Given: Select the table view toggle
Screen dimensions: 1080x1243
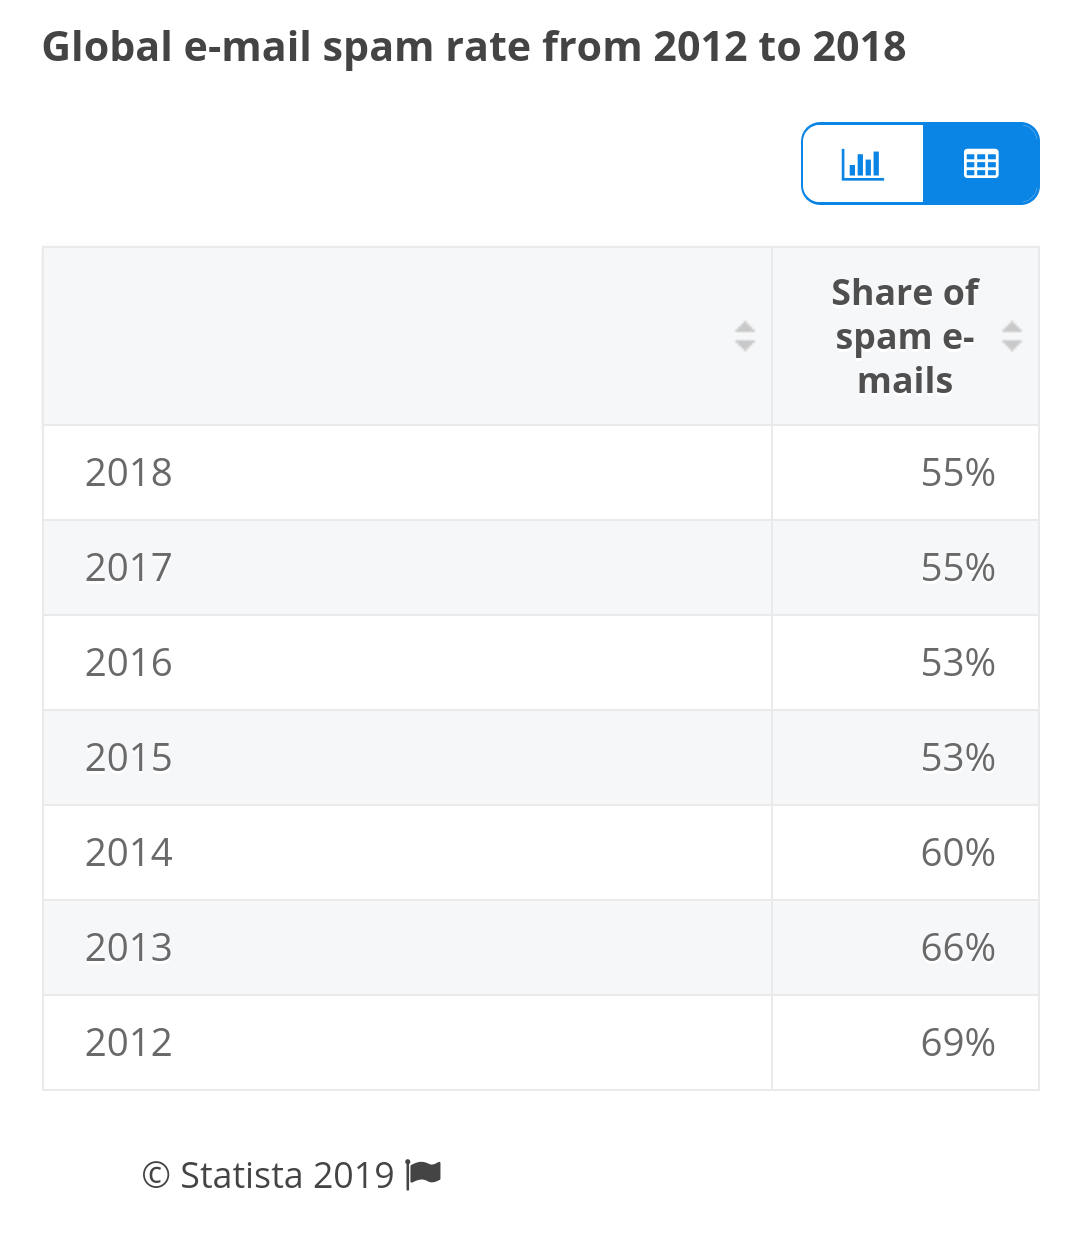Looking at the screenshot, I should (981, 163).
